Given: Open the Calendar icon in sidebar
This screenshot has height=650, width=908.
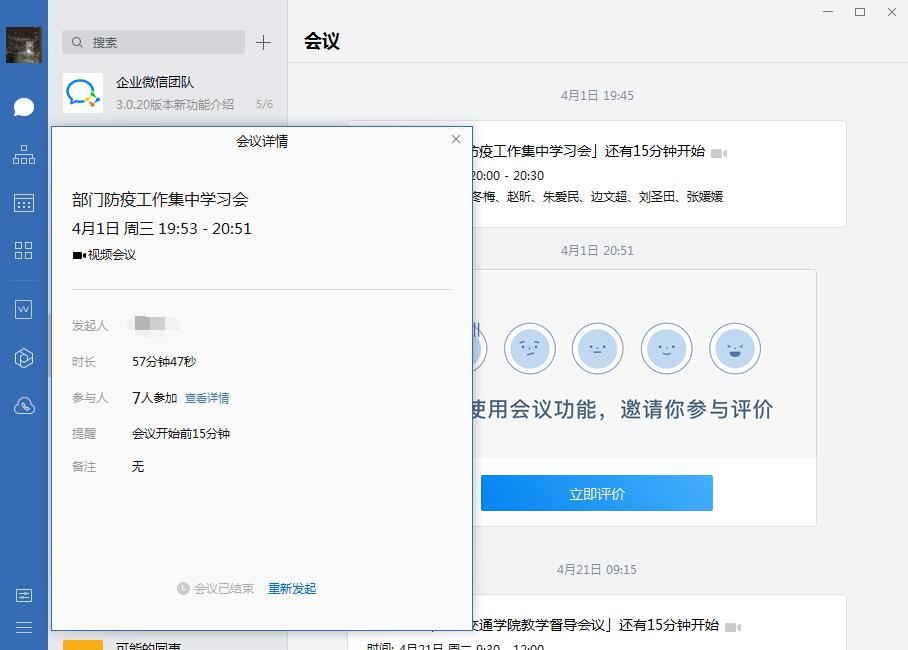Looking at the screenshot, I should pyautogui.click(x=24, y=203).
